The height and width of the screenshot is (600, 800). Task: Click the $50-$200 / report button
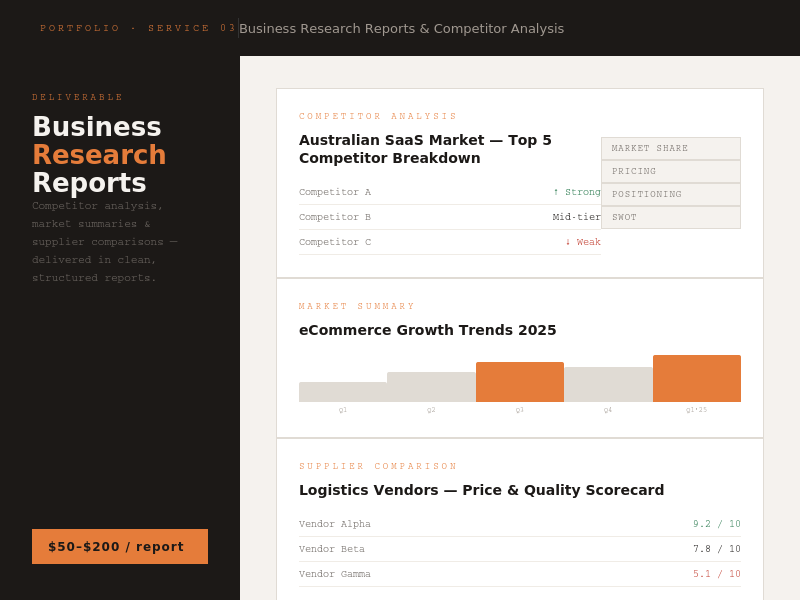(120, 546)
